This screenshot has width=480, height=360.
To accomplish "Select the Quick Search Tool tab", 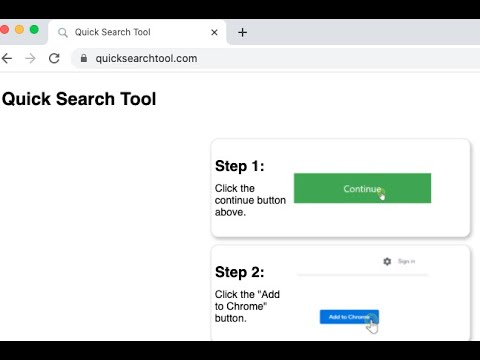I will [137, 32].
